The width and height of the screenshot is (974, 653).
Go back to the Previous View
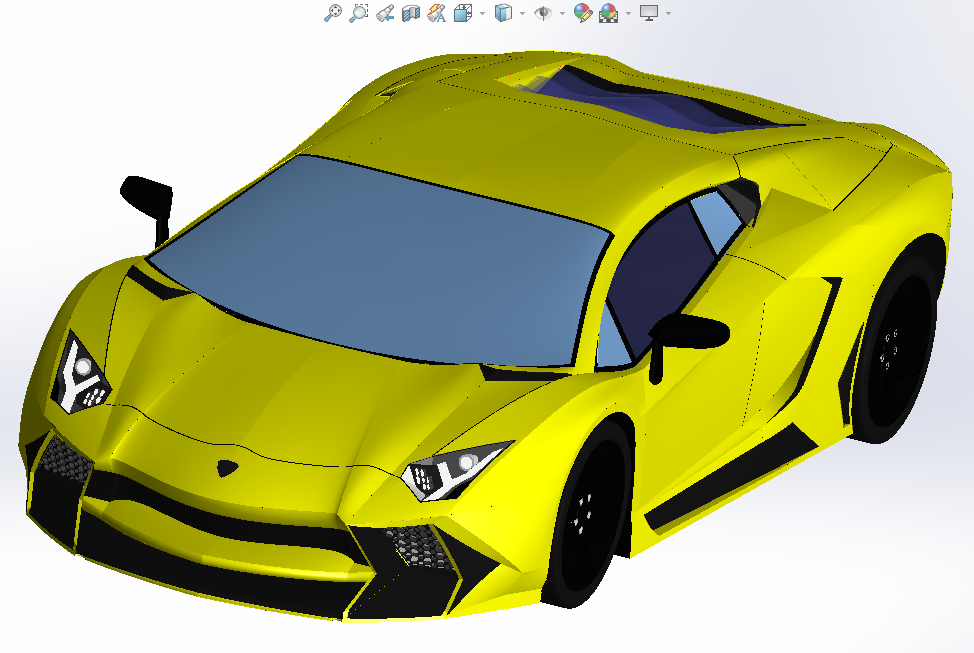click(x=385, y=13)
